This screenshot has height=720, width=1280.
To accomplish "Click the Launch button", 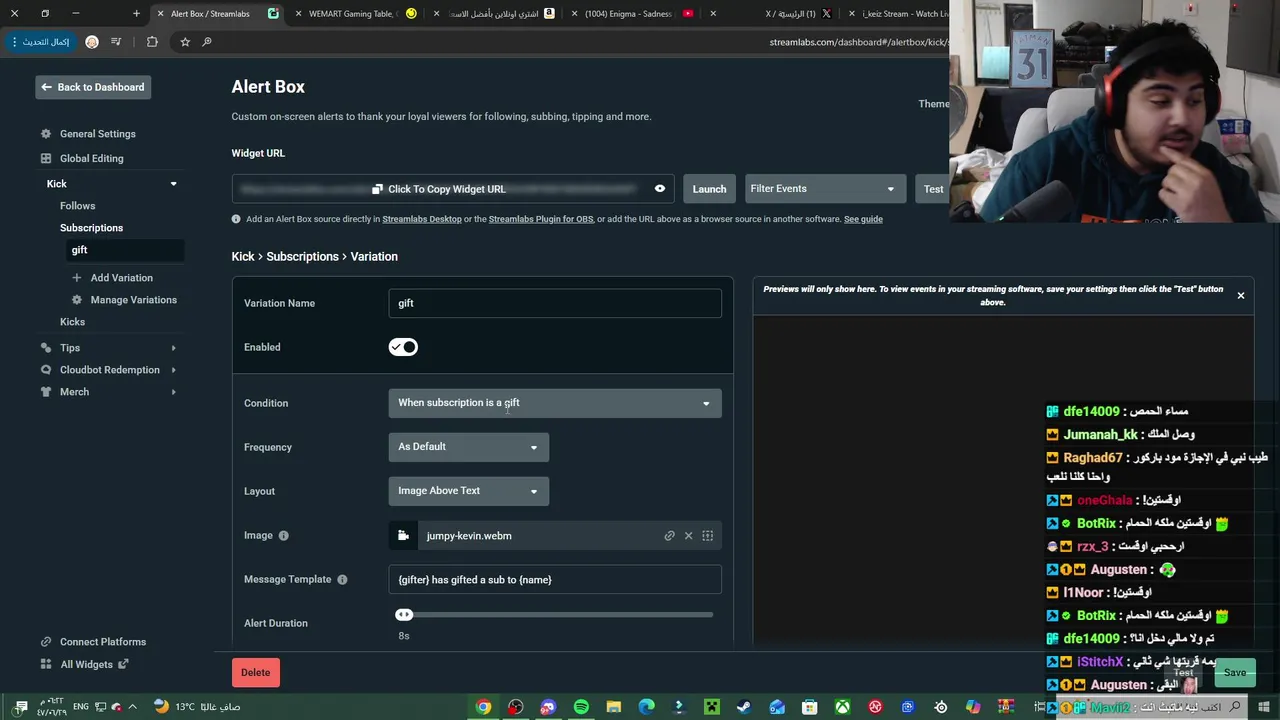I will click(x=709, y=189).
